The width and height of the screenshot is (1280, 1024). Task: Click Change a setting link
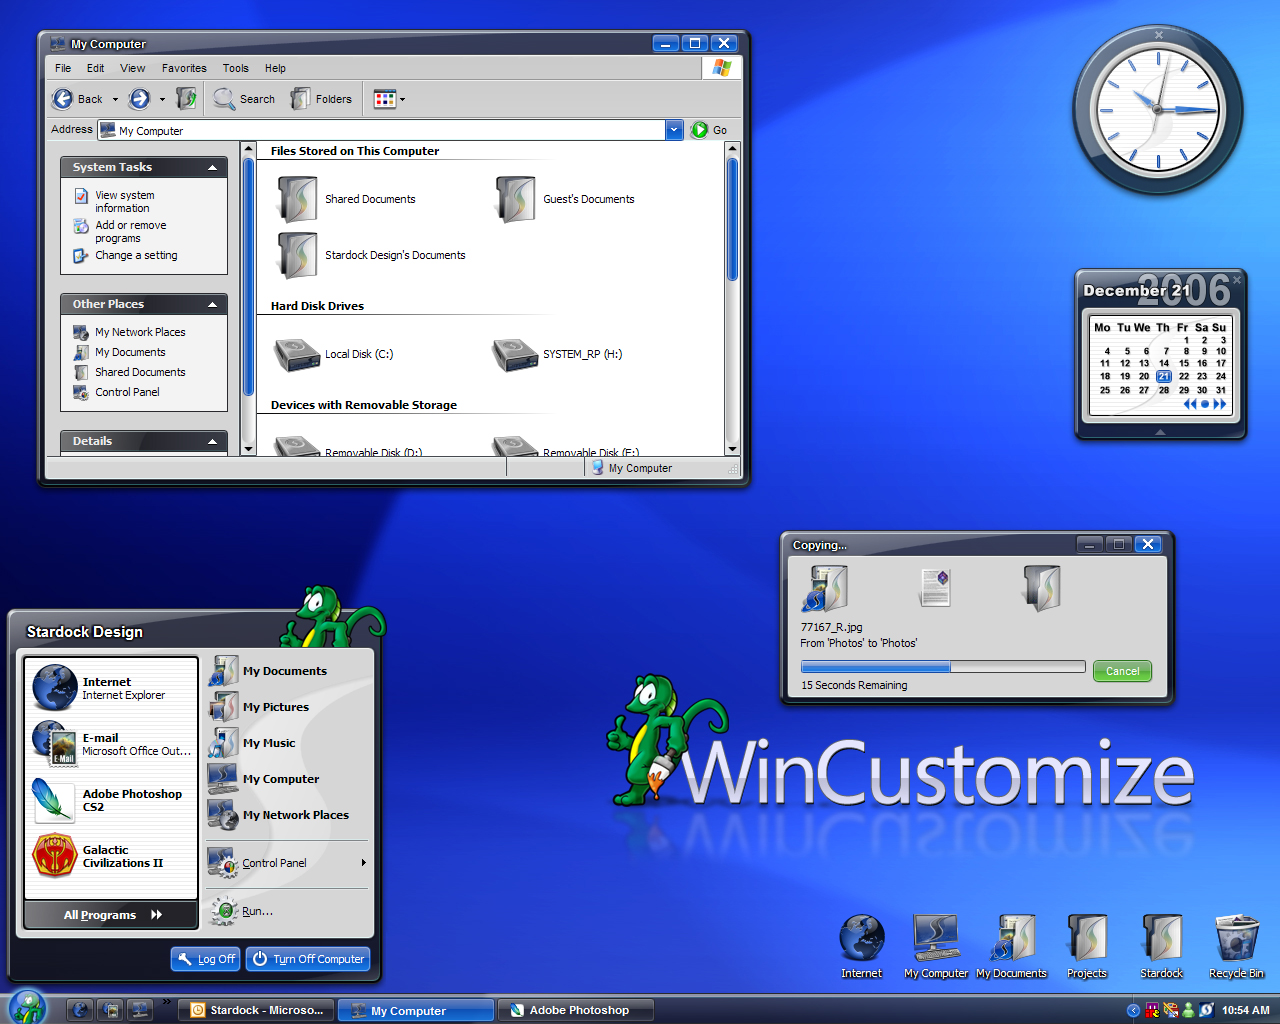136,255
